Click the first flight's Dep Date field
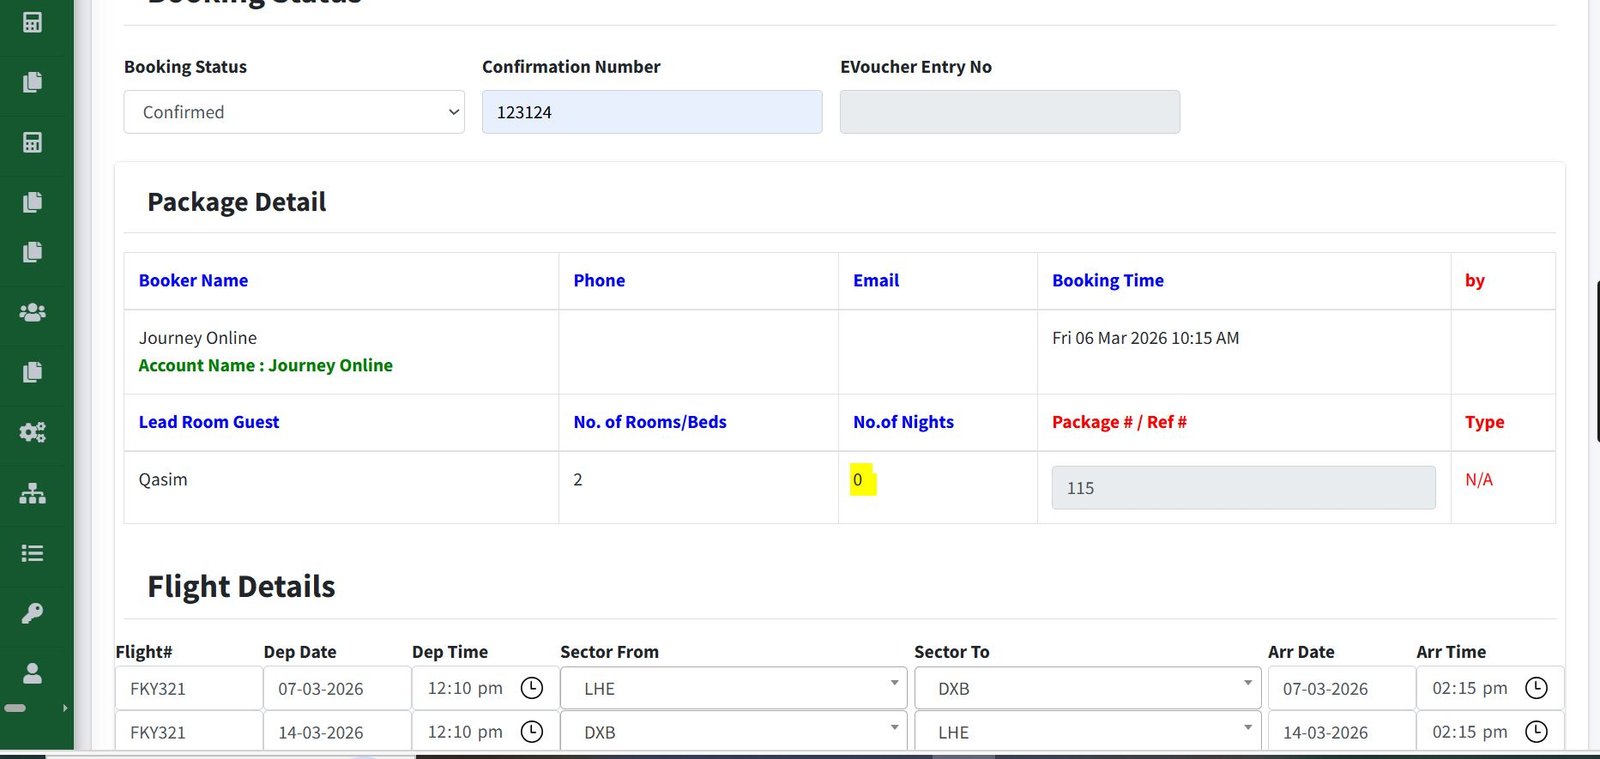This screenshot has height=759, width=1600. click(x=337, y=688)
